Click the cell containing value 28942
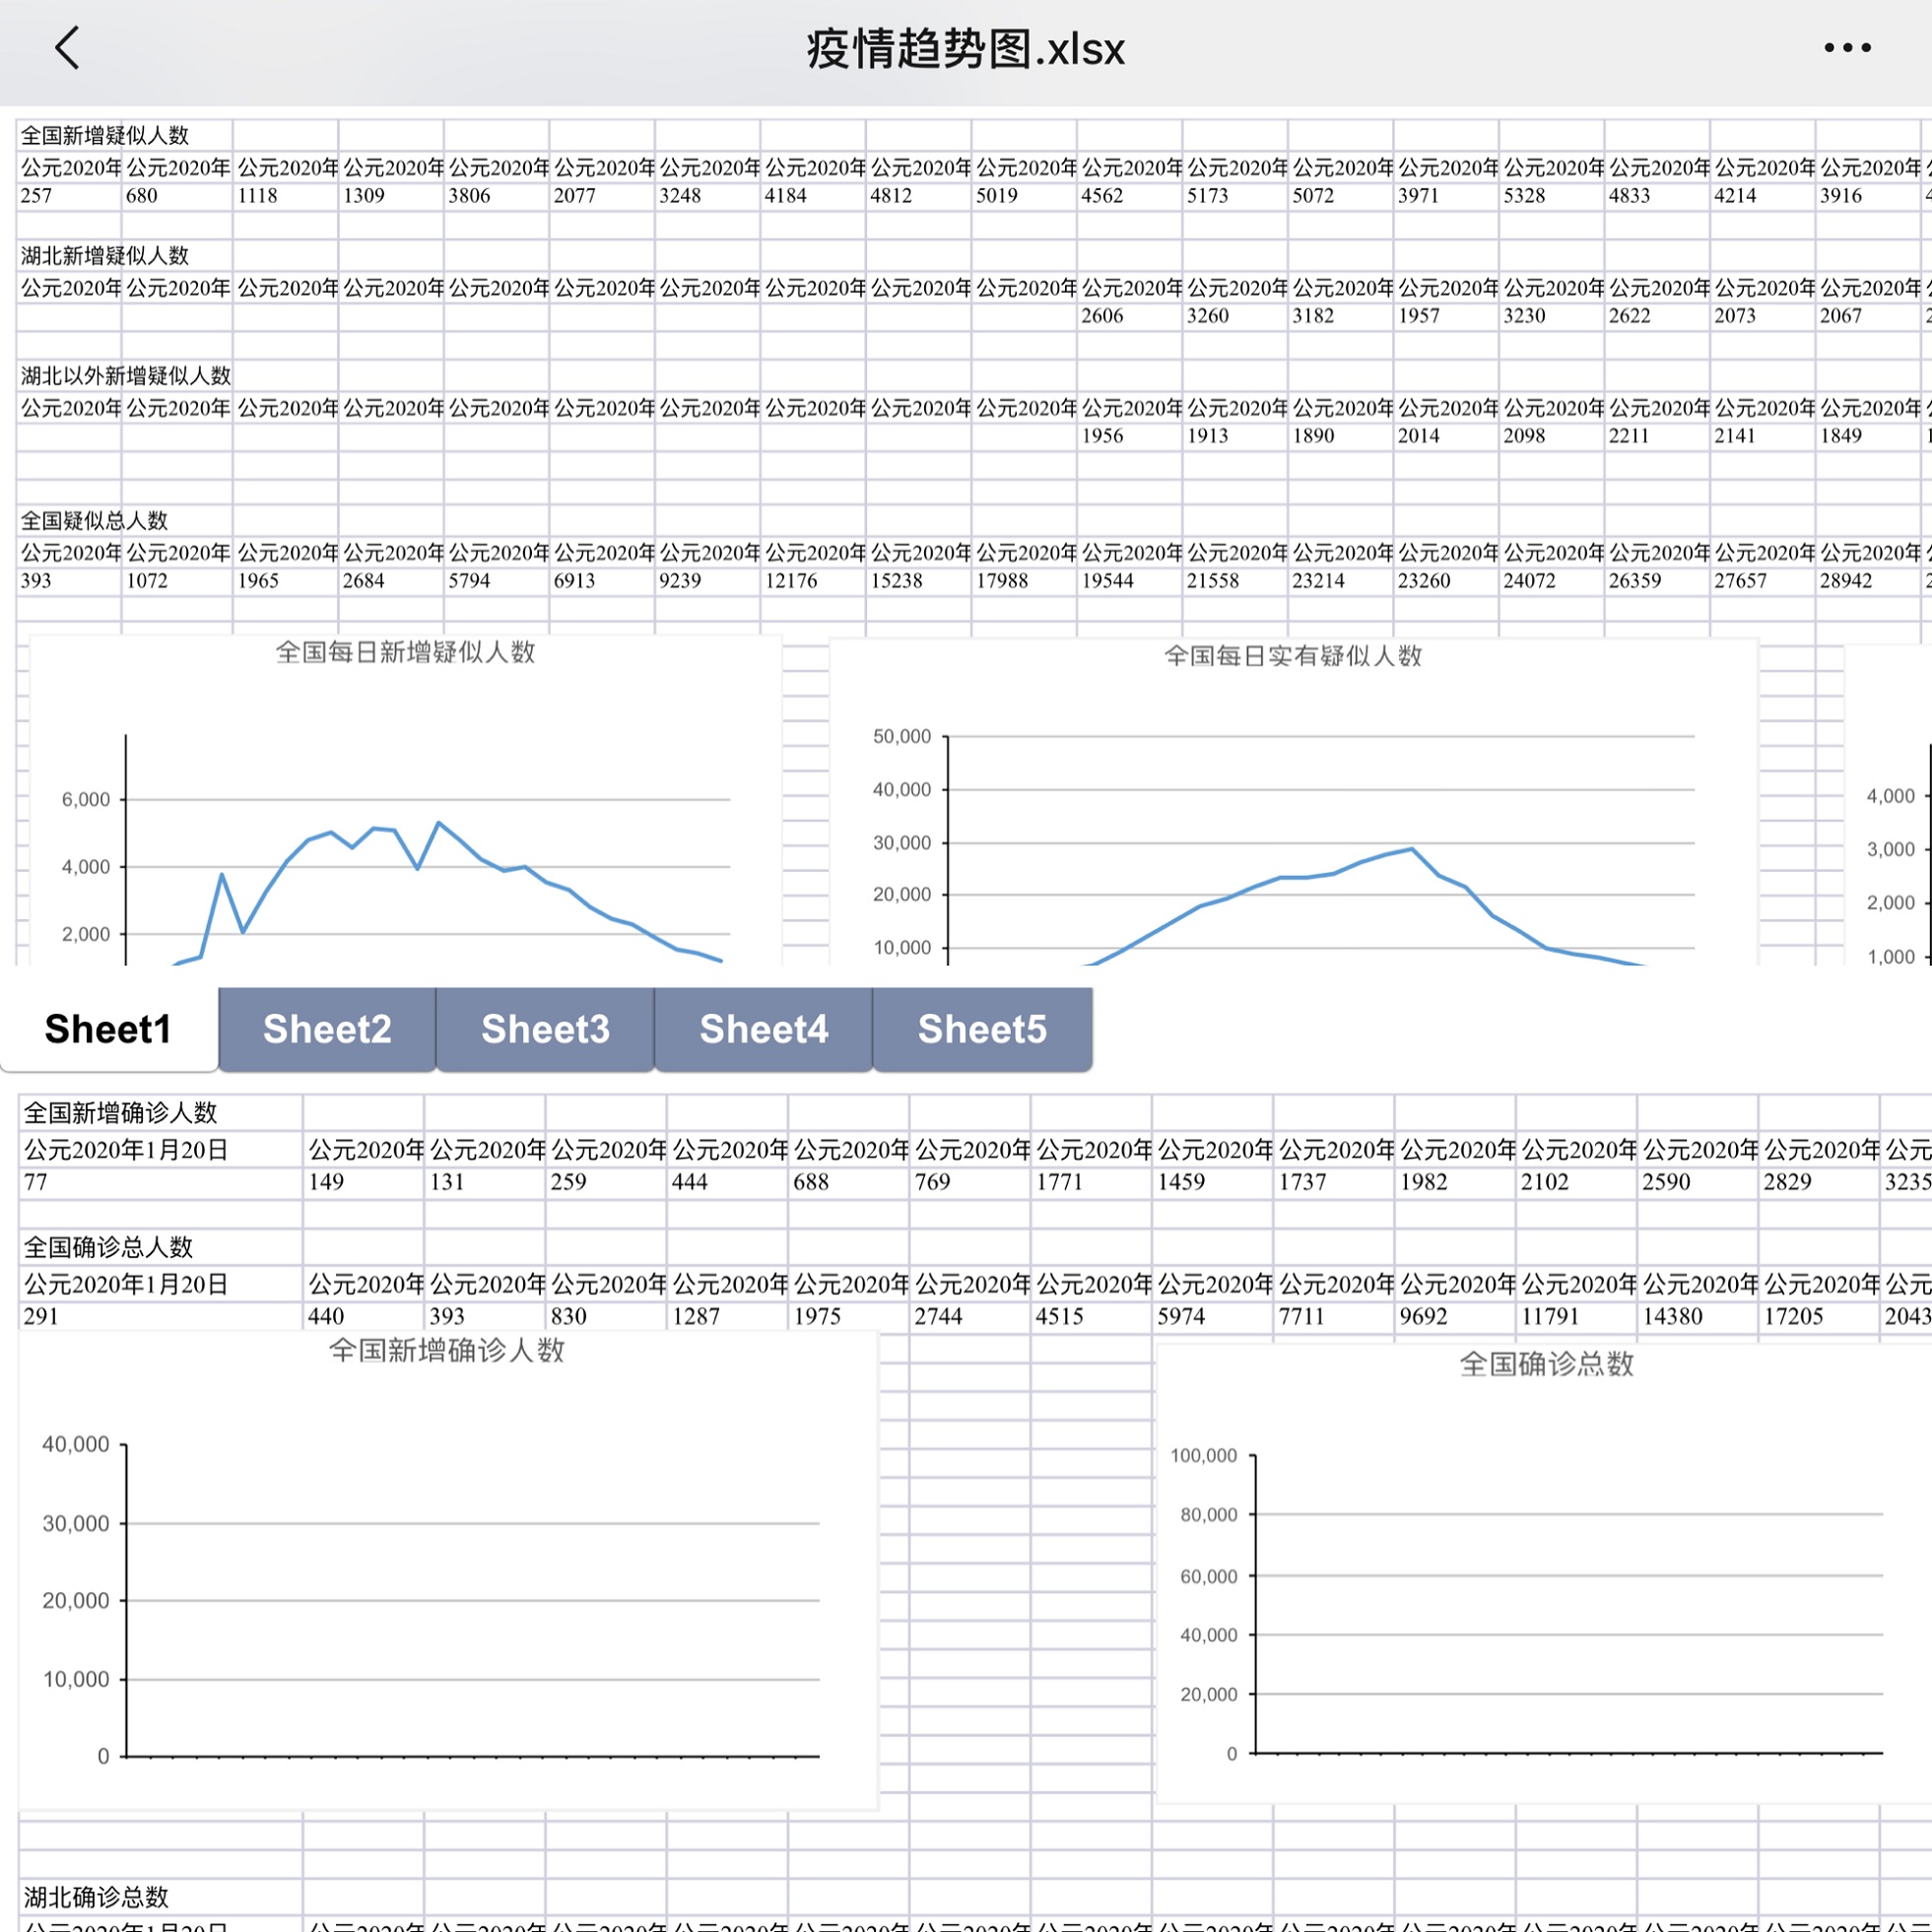The width and height of the screenshot is (1932, 1932). (1845, 581)
